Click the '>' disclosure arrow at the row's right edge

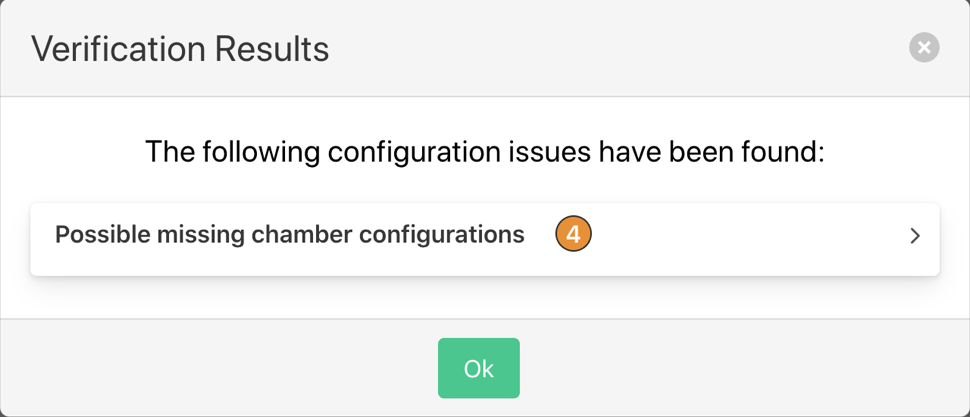pyautogui.click(x=914, y=236)
